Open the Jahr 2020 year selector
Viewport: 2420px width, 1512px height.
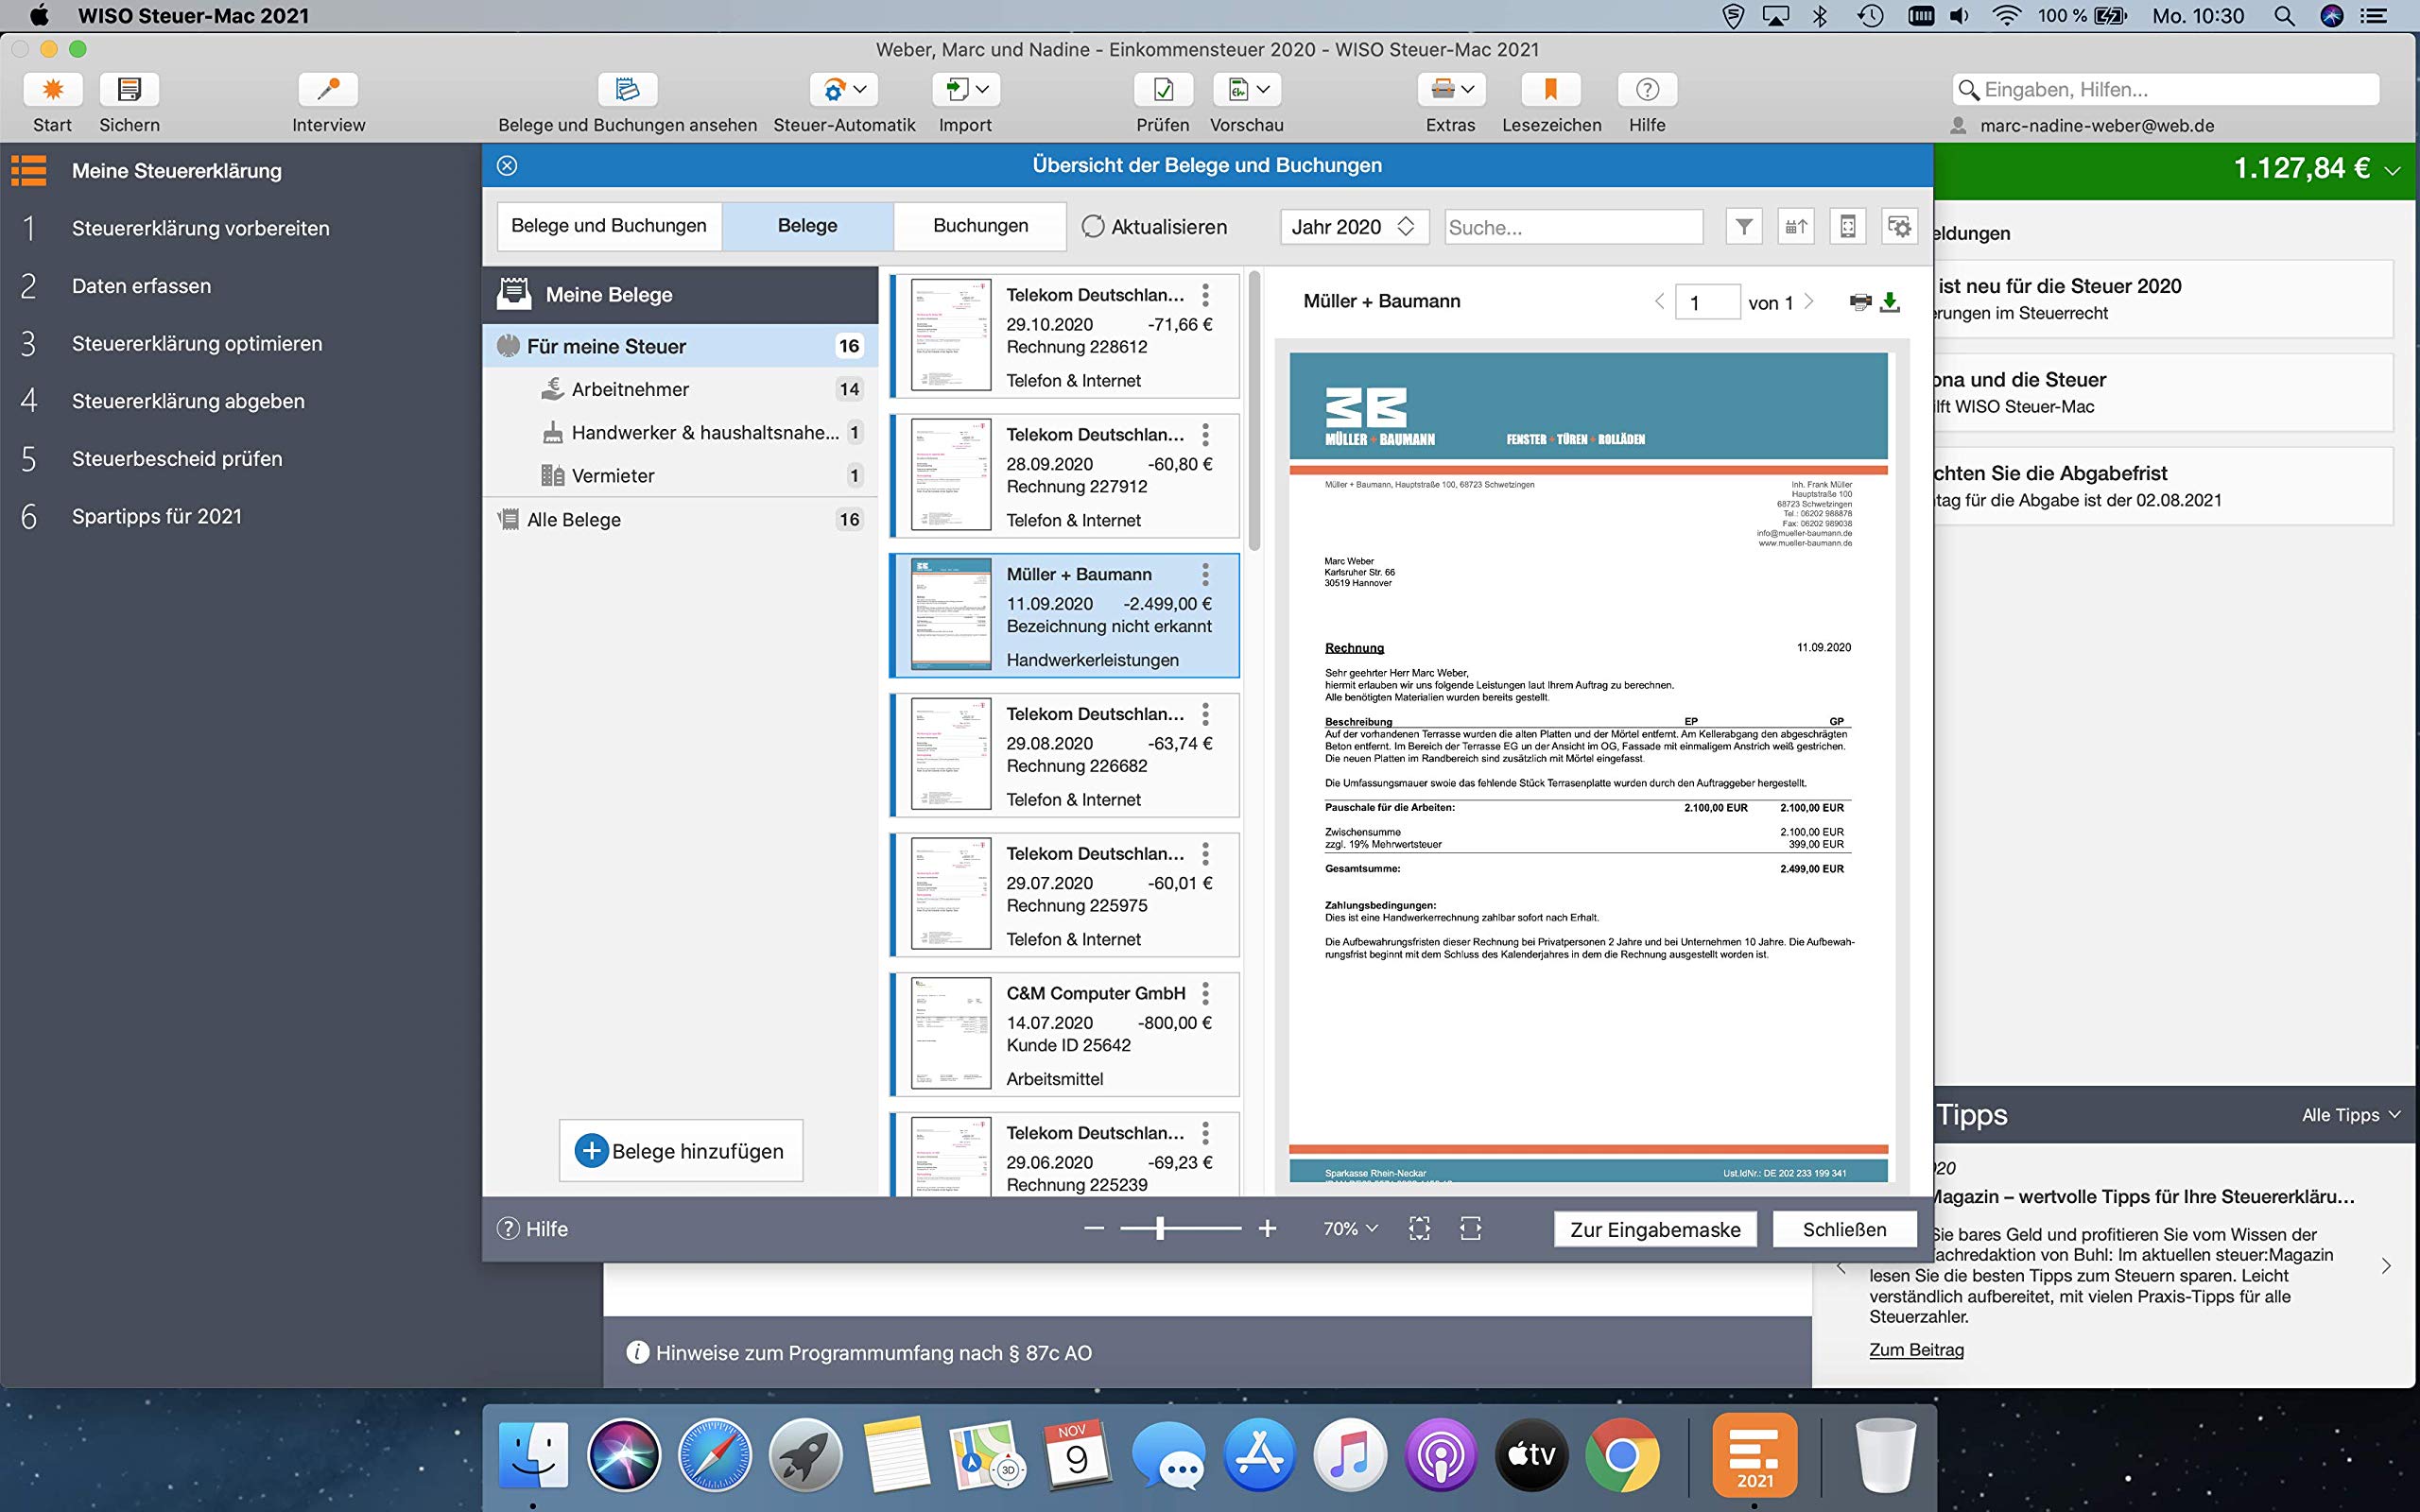[1354, 227]
